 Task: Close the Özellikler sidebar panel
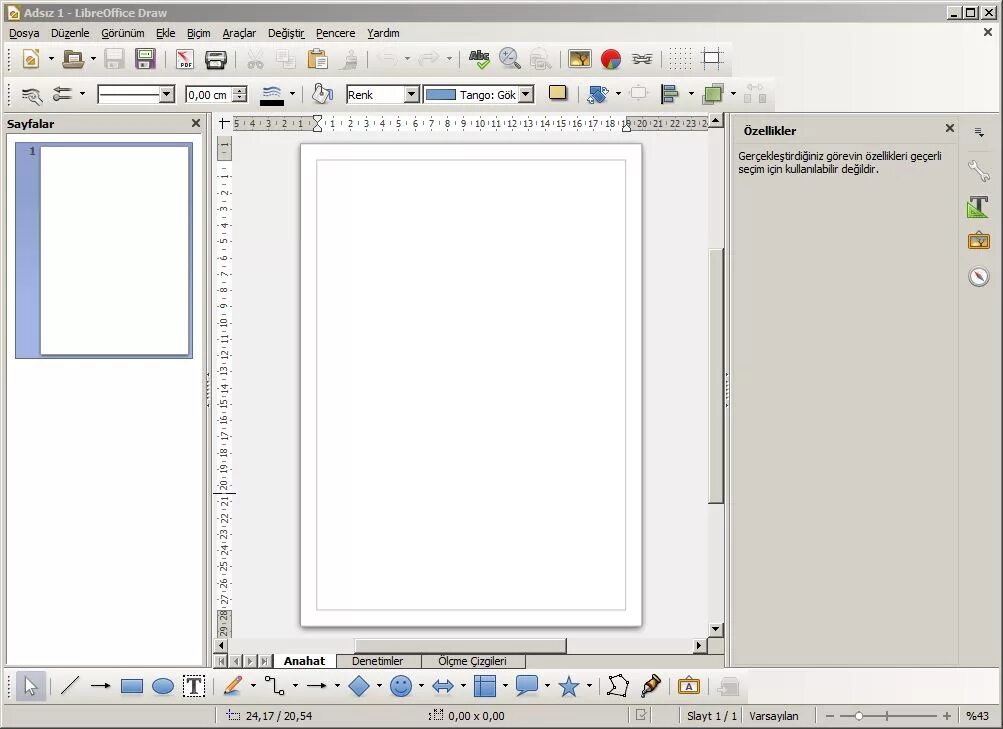point(950,129)
